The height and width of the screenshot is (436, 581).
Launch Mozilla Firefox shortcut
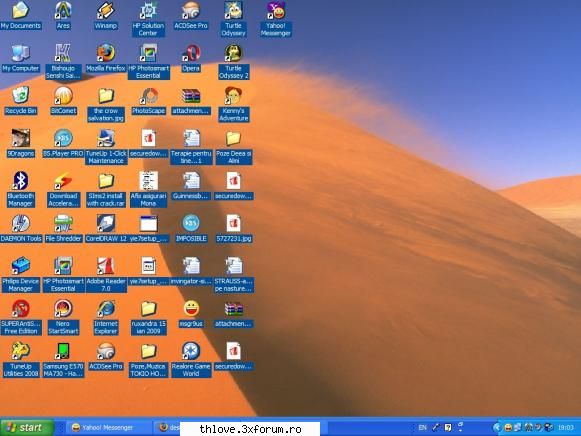pos(106,58)
